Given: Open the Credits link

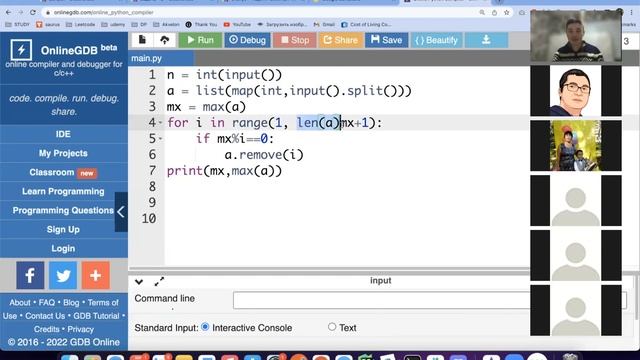Looking at the screenshot, I should point(47,329).
